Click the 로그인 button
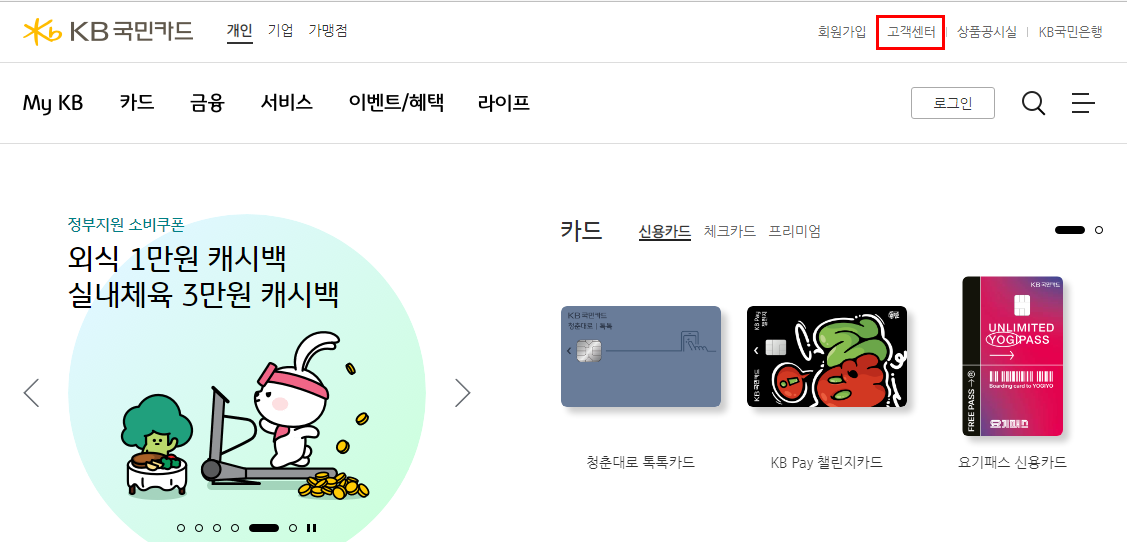The width and height of the screenshot is (1127, 542). [952, 103]
